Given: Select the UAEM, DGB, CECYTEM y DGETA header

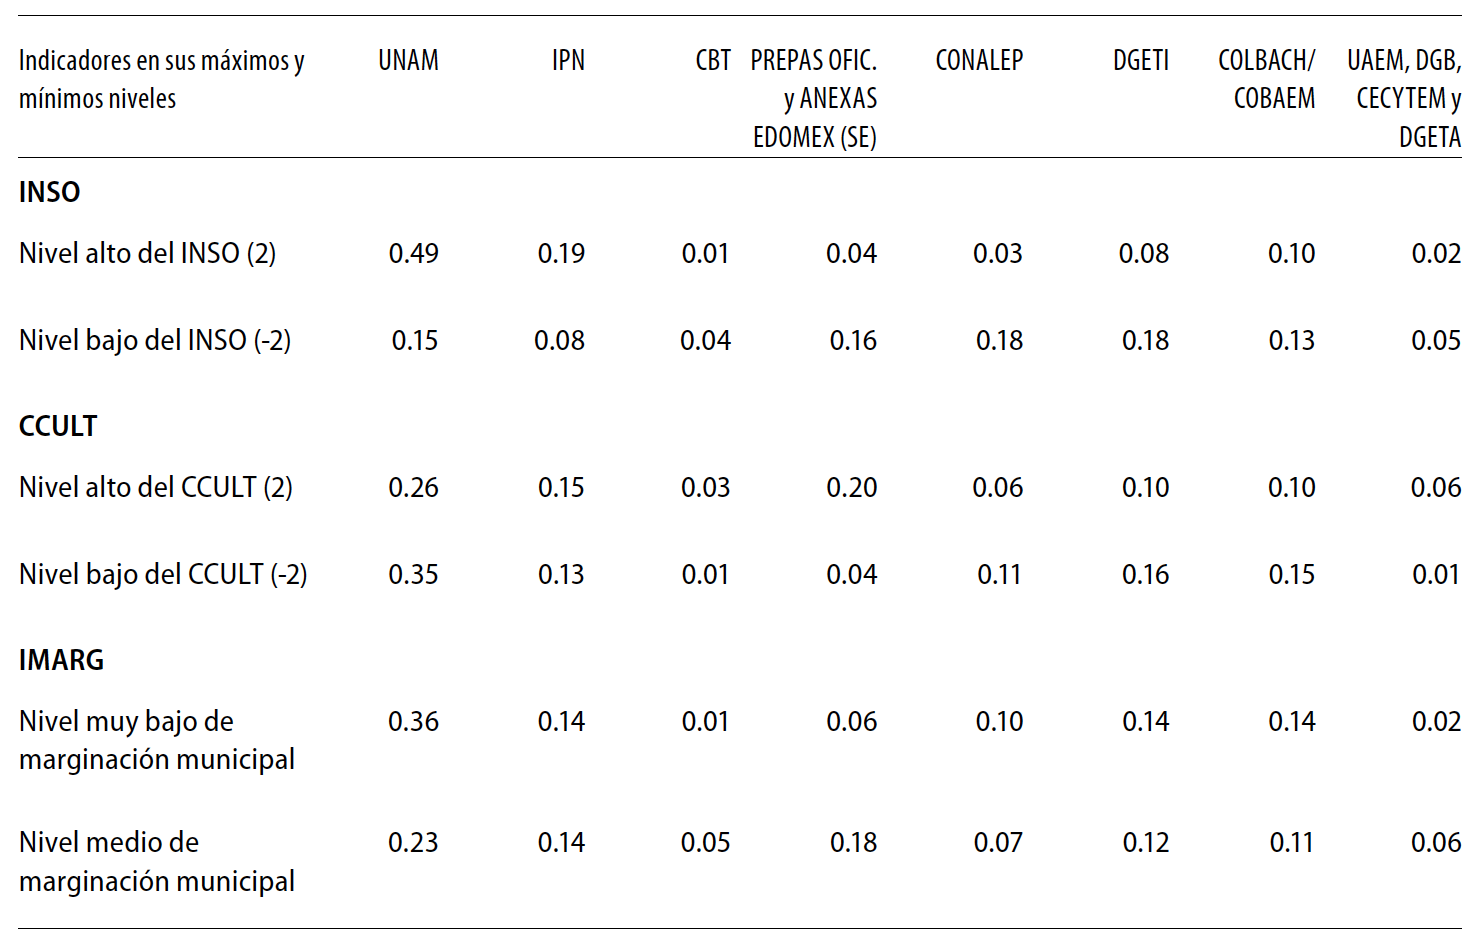Looking at the screenshot, I should (x=1405, y=99).
